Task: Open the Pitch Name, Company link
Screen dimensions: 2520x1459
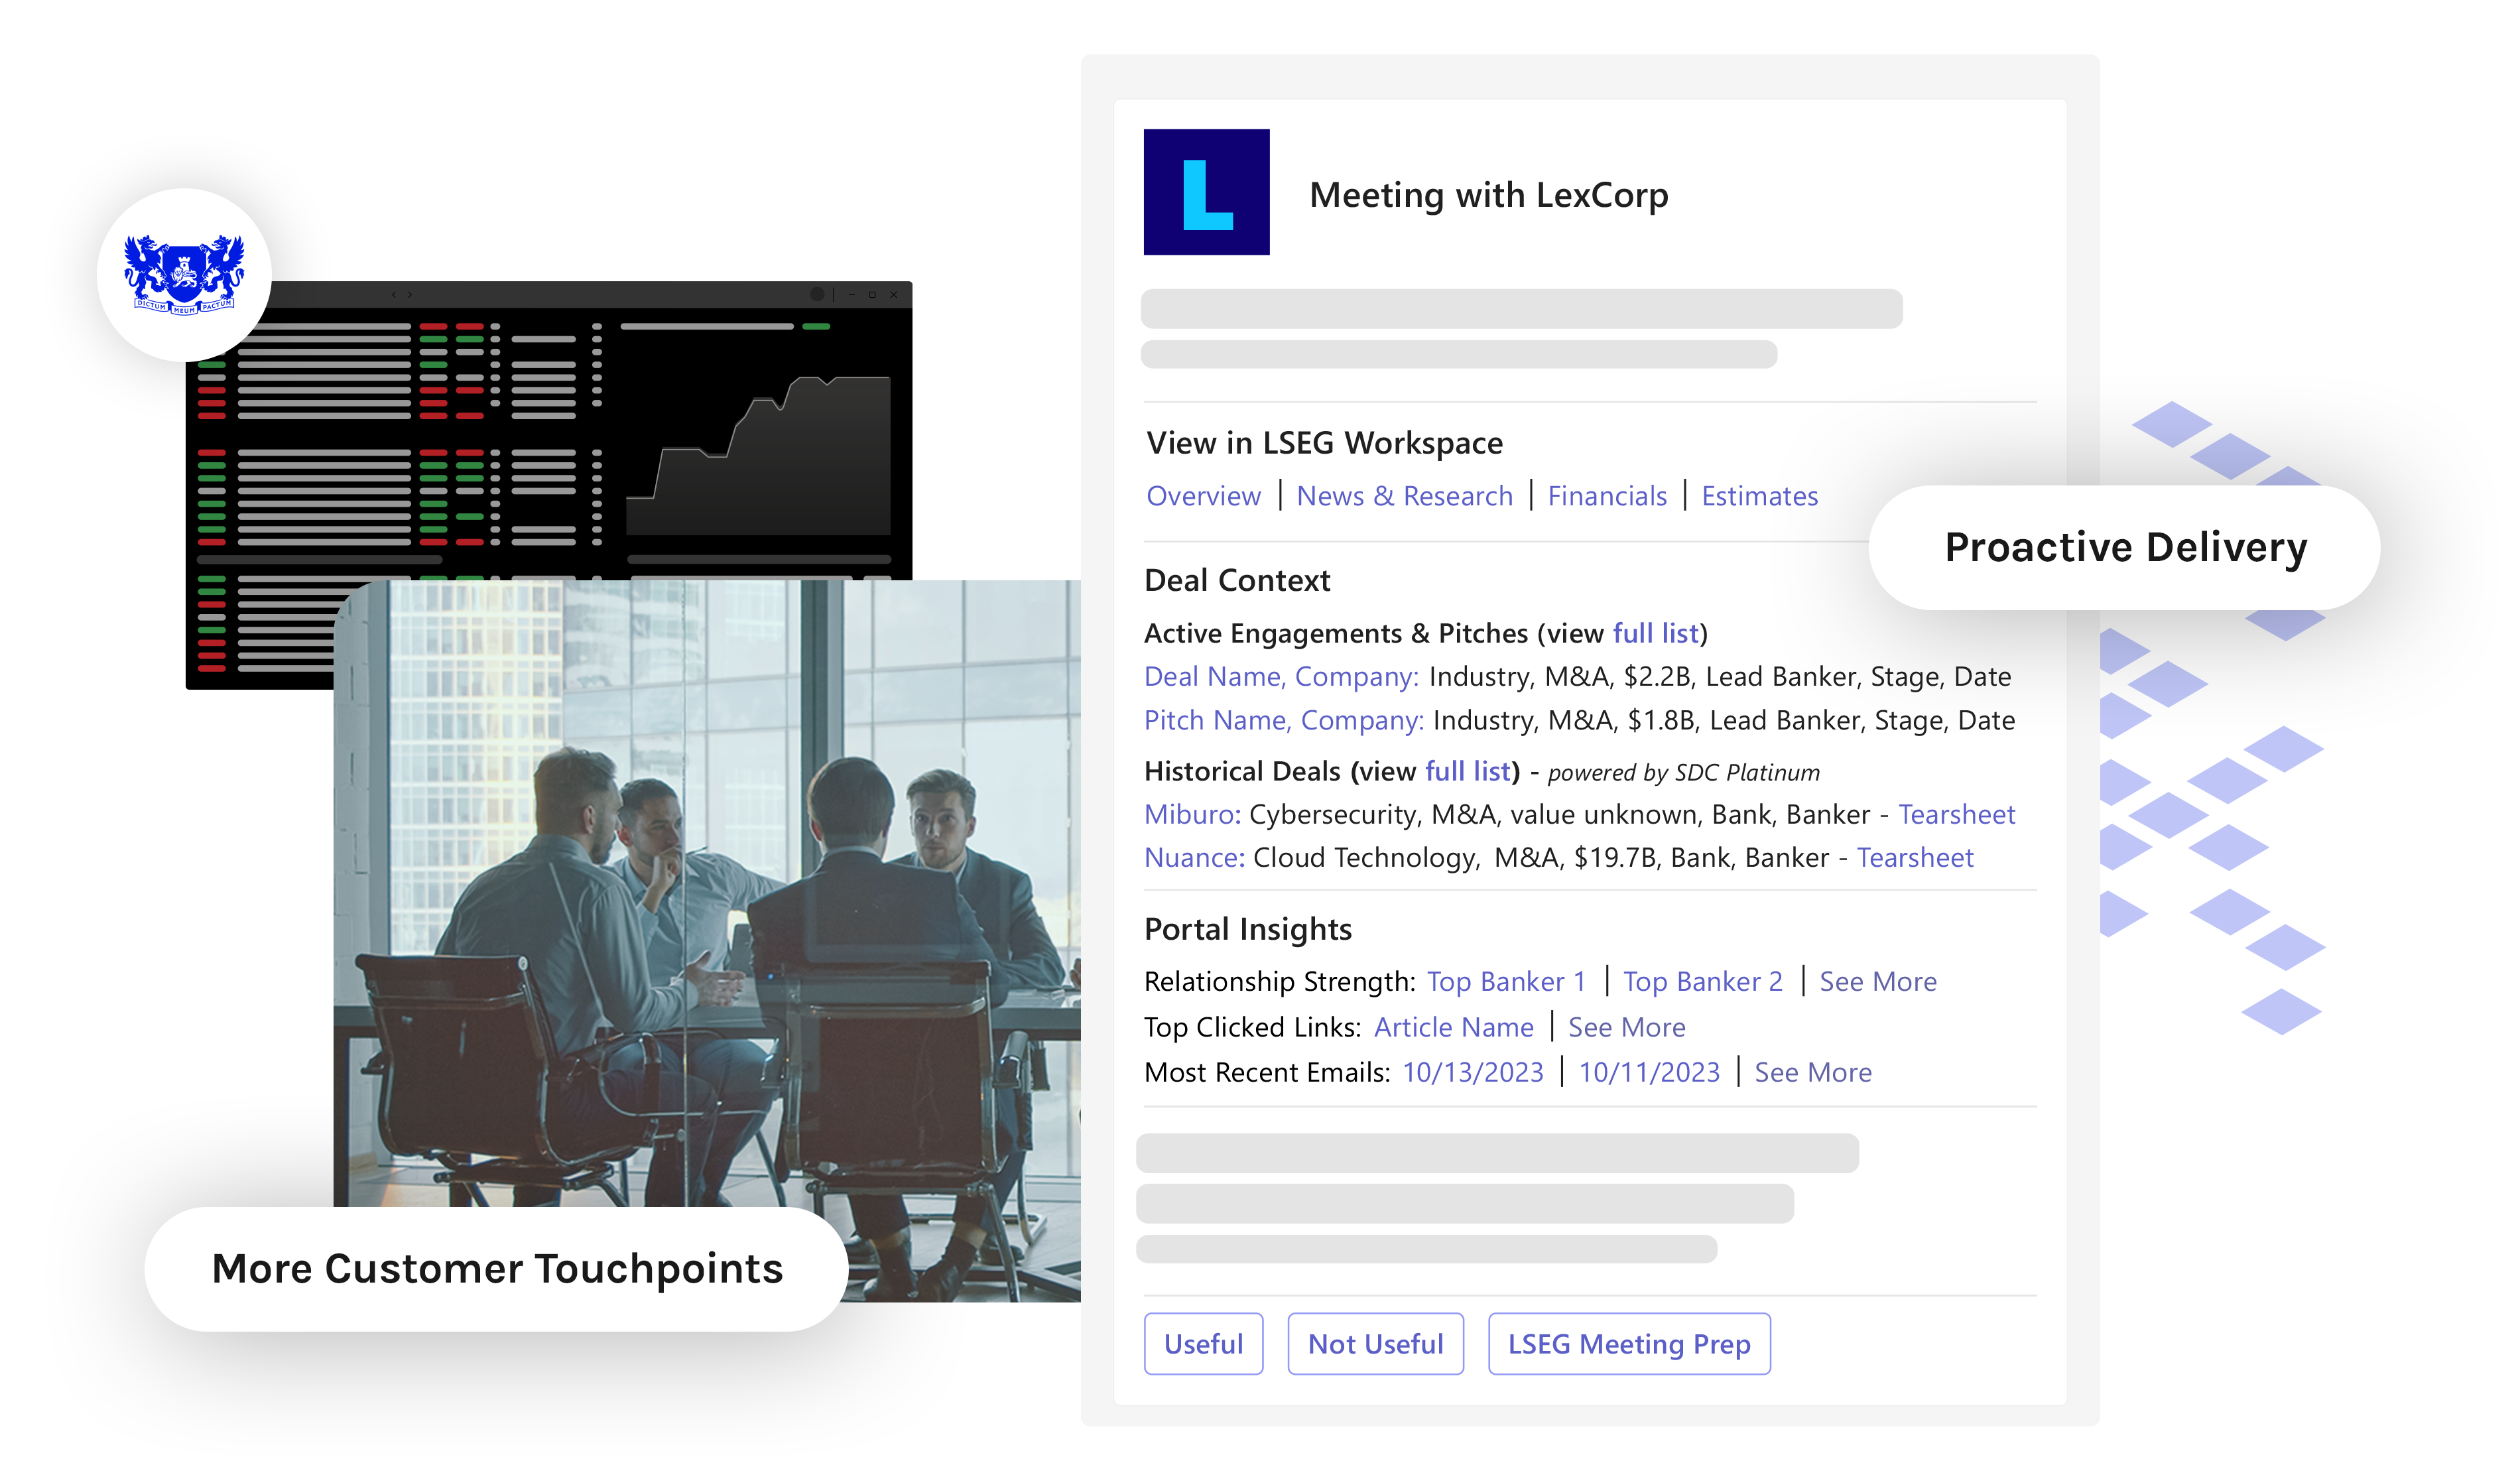Action: pyautogui.click(x=1283, y=720)
